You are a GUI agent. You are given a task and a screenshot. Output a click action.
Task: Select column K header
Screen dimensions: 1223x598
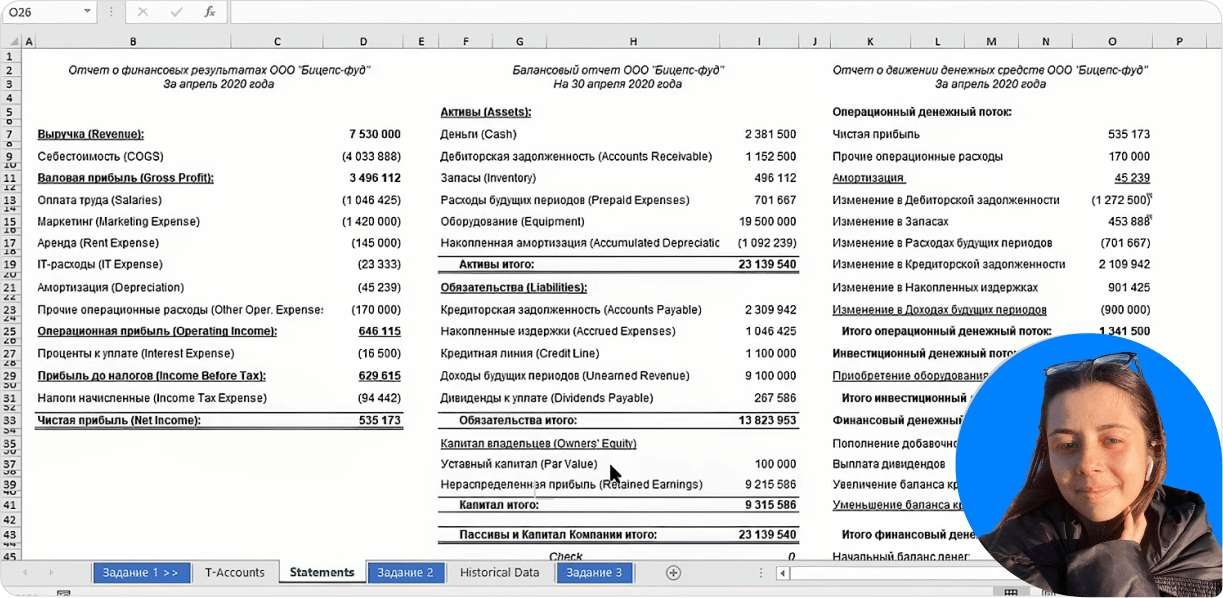pyautogui.click(x=869, y=41)
